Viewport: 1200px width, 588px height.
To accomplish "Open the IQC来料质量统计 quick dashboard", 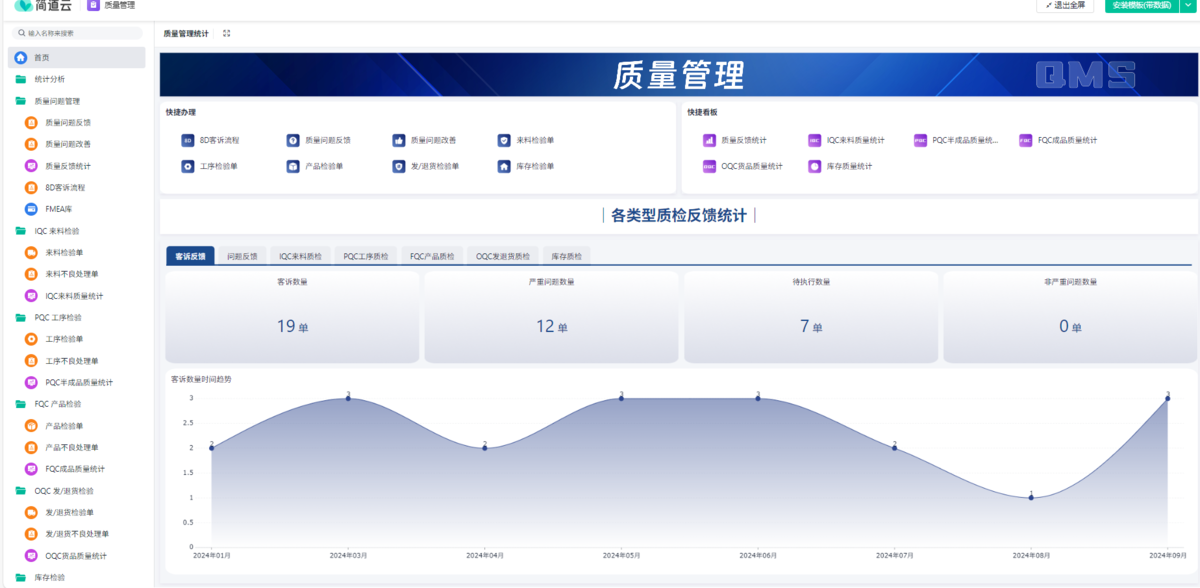I will click(x=815, y=141).
